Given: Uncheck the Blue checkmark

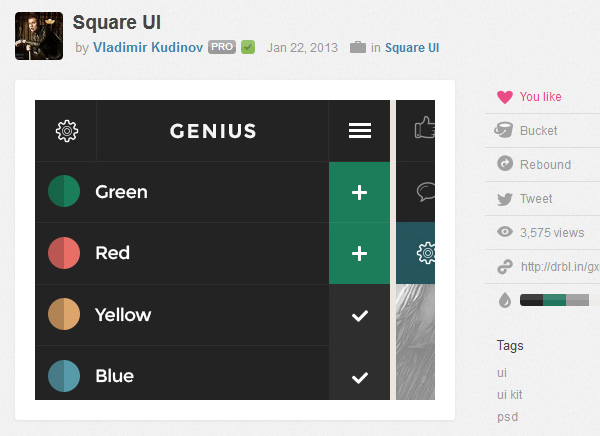Looking at the screenshot, I should point(360,377).
